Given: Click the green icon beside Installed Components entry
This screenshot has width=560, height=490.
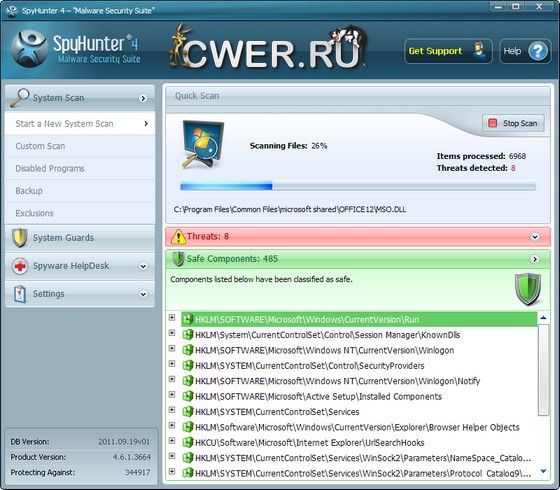Looking at the screenshot, I should click(x=188, y=396).
